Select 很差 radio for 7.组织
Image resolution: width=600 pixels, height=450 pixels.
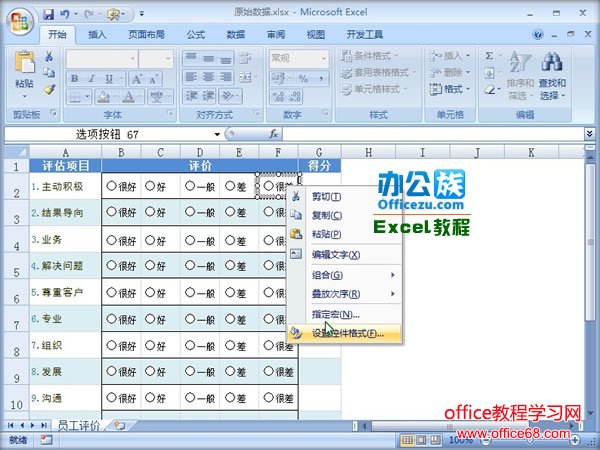coord(268,346)
